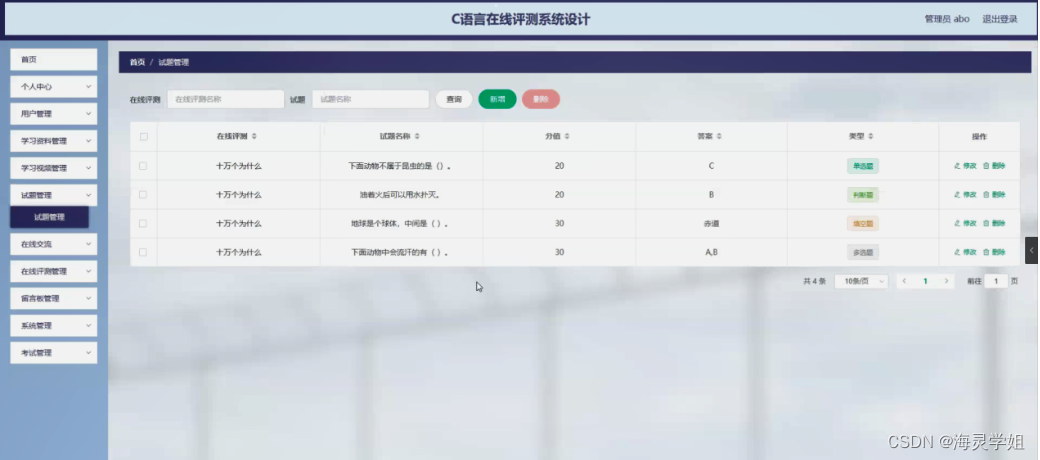Click 退出登录 in the header
Screen dimensions: 1040x460
click(x=1000, y=19)
